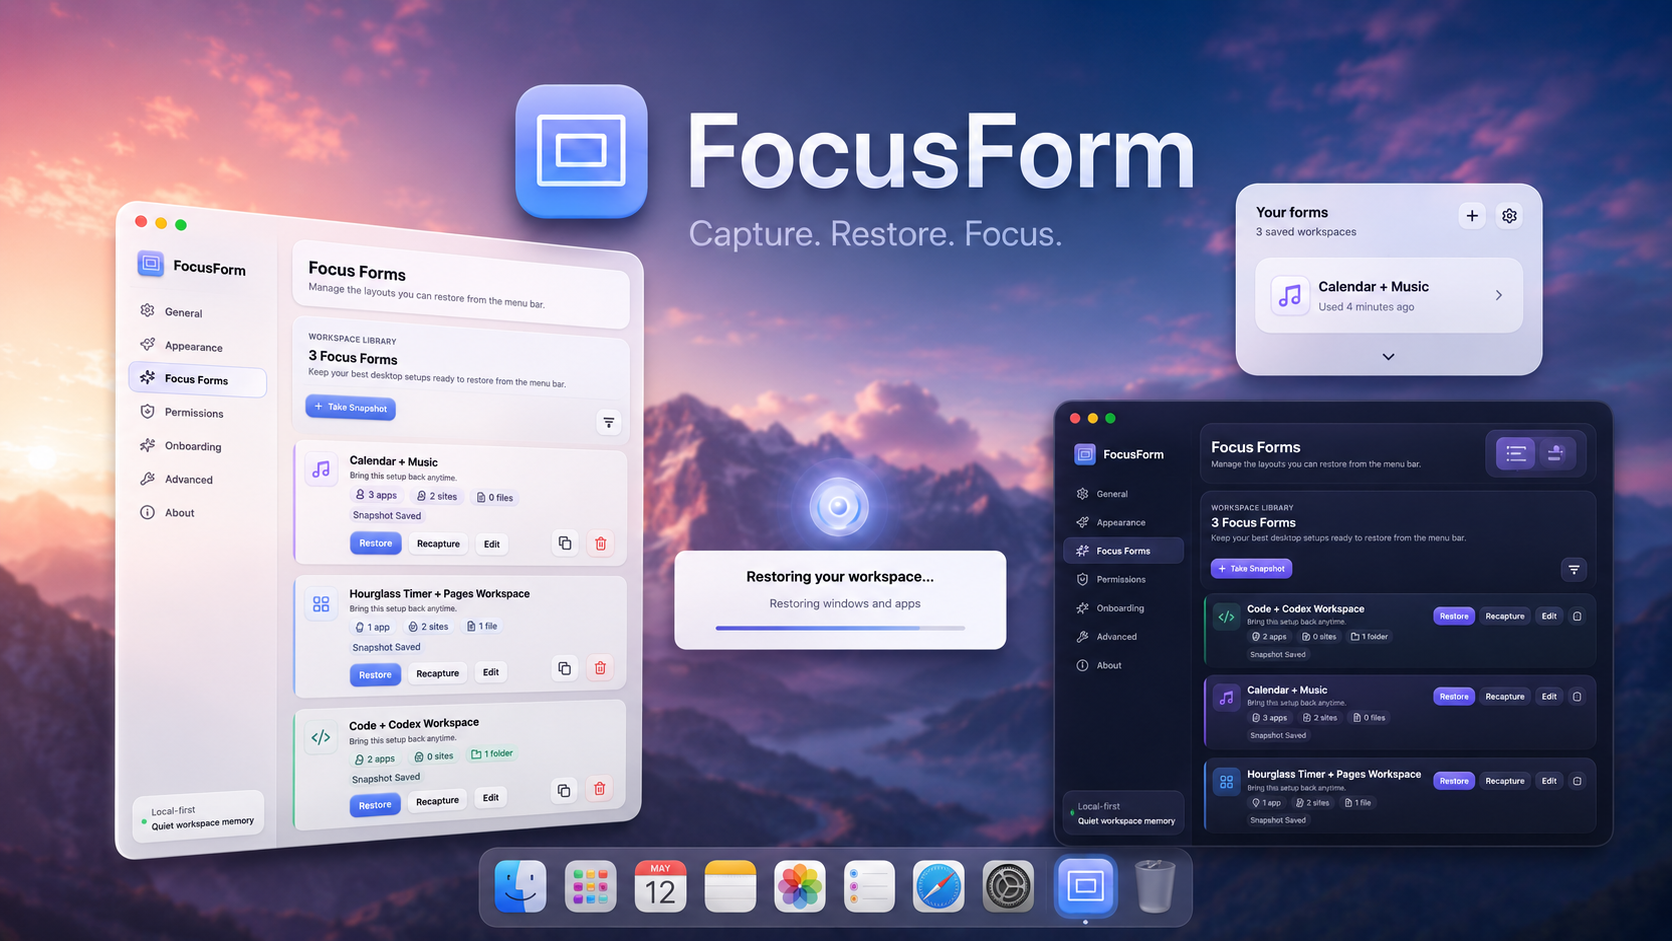Open settings gear in Your forms widget
This screenshot has width=1672, height=941.
(1510, 215)
